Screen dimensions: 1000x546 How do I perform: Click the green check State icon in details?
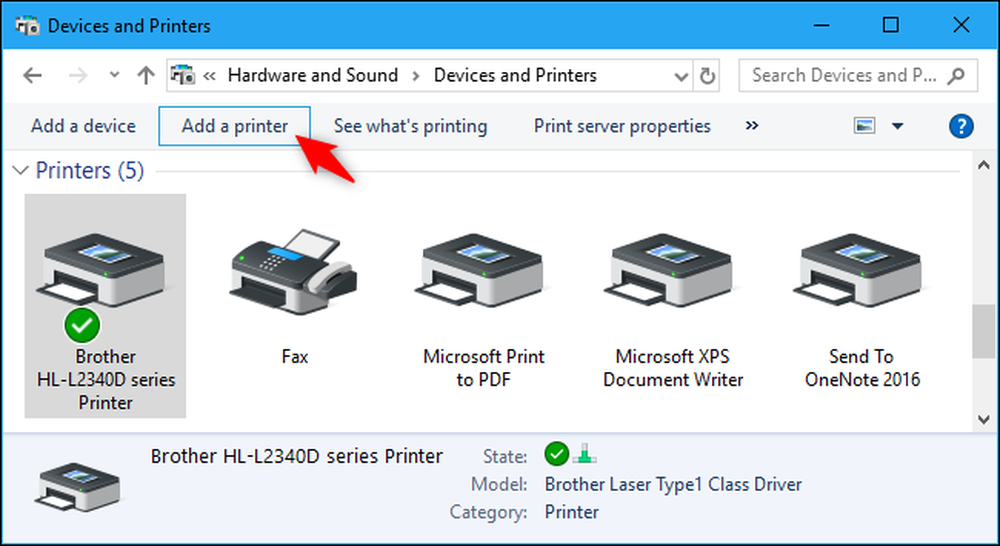click(x=557, y=454)
